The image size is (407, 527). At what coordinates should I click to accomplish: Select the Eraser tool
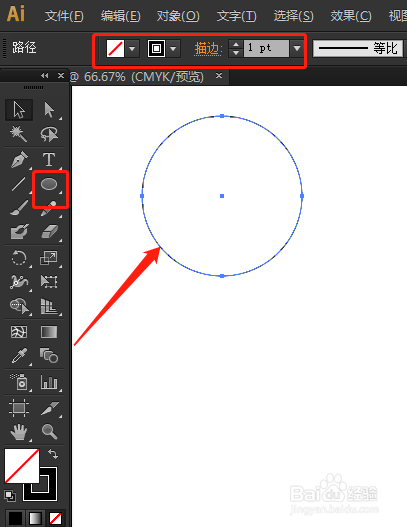tap(49, 232)
